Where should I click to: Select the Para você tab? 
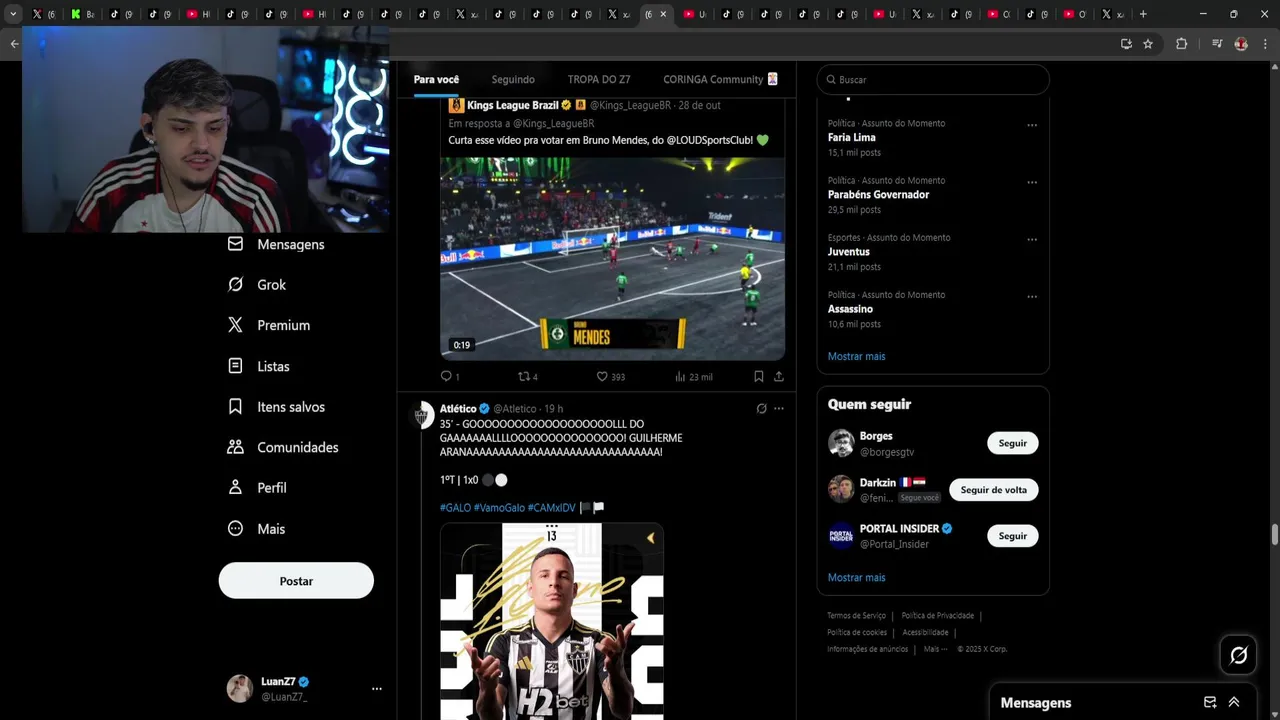(436, 80)
